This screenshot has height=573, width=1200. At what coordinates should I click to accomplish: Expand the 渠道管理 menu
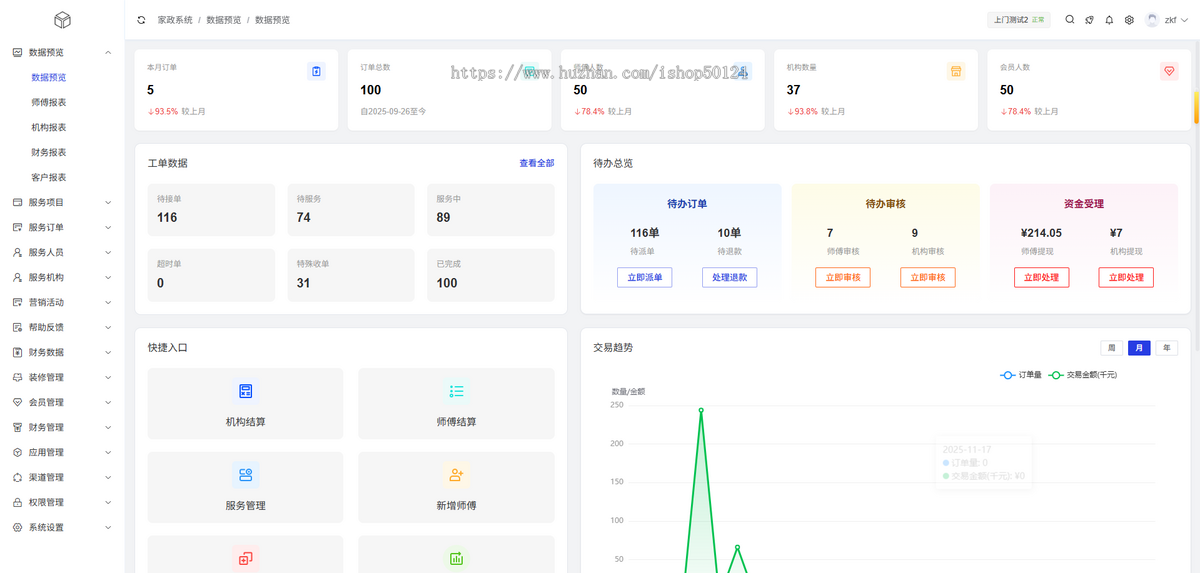click(62, 477)
